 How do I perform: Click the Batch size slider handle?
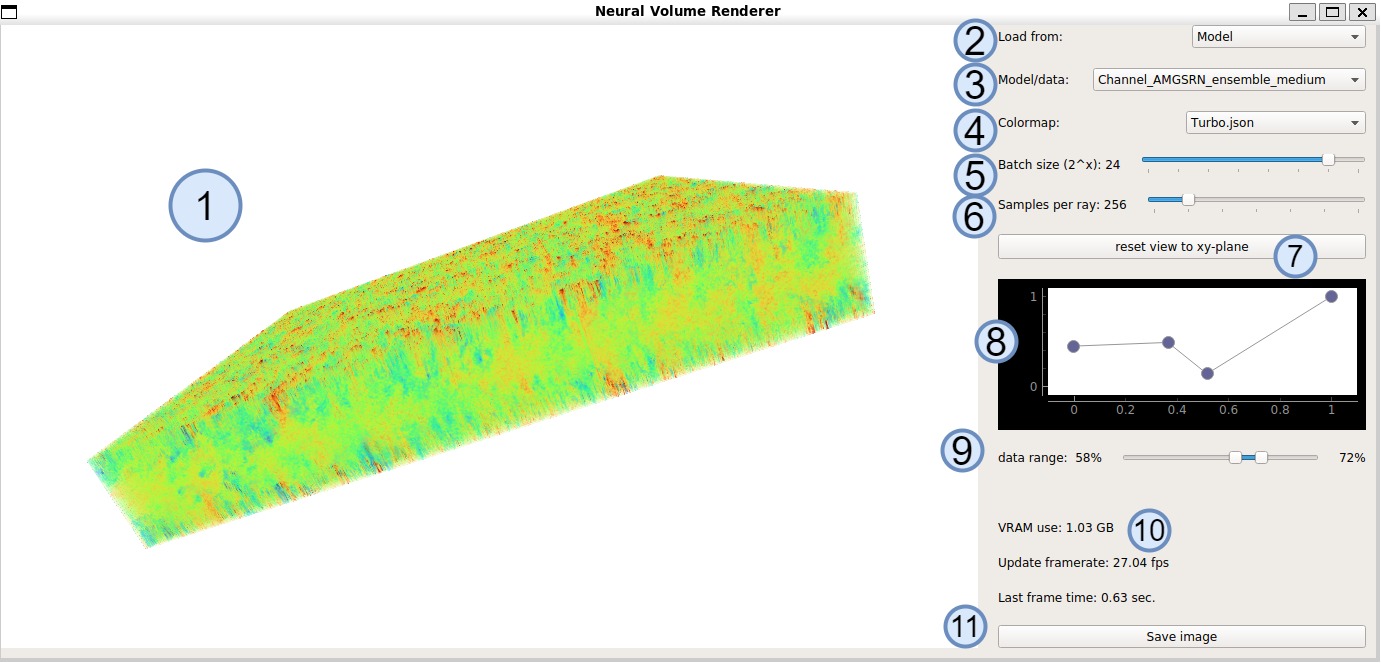1328,159
